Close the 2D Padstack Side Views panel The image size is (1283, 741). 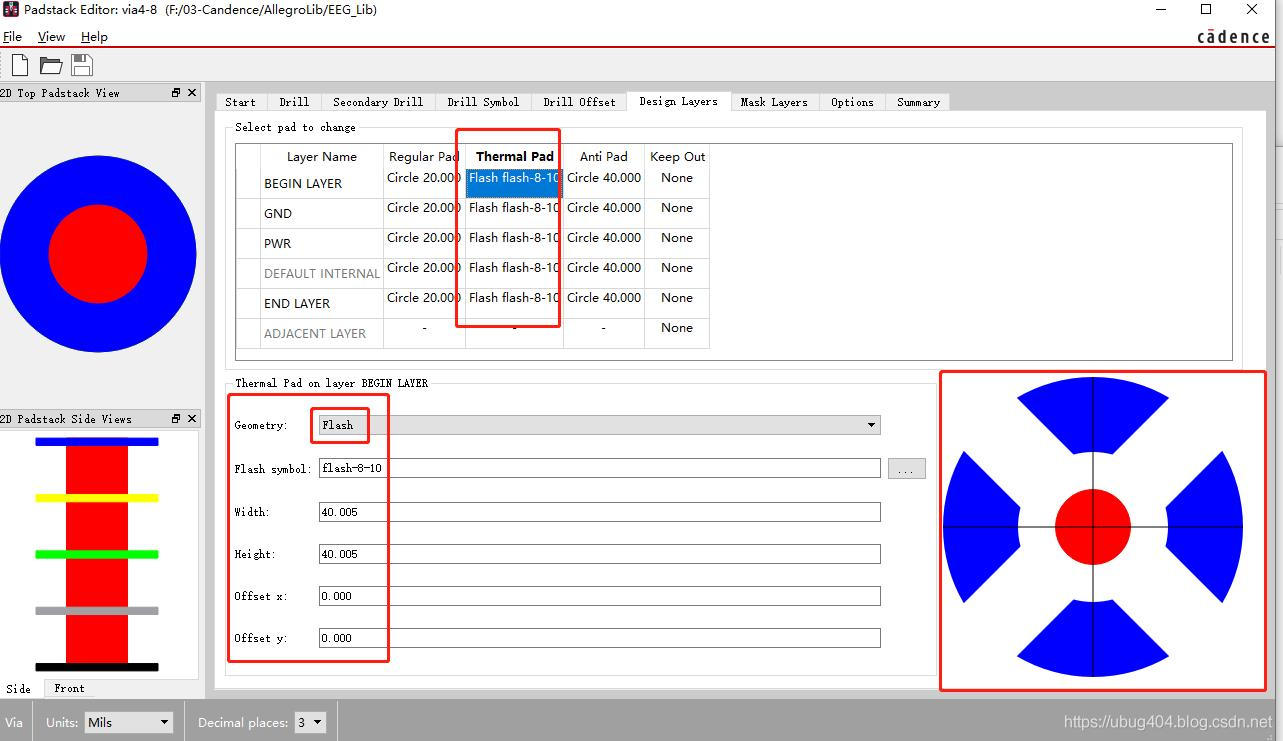tap(192, 419)
